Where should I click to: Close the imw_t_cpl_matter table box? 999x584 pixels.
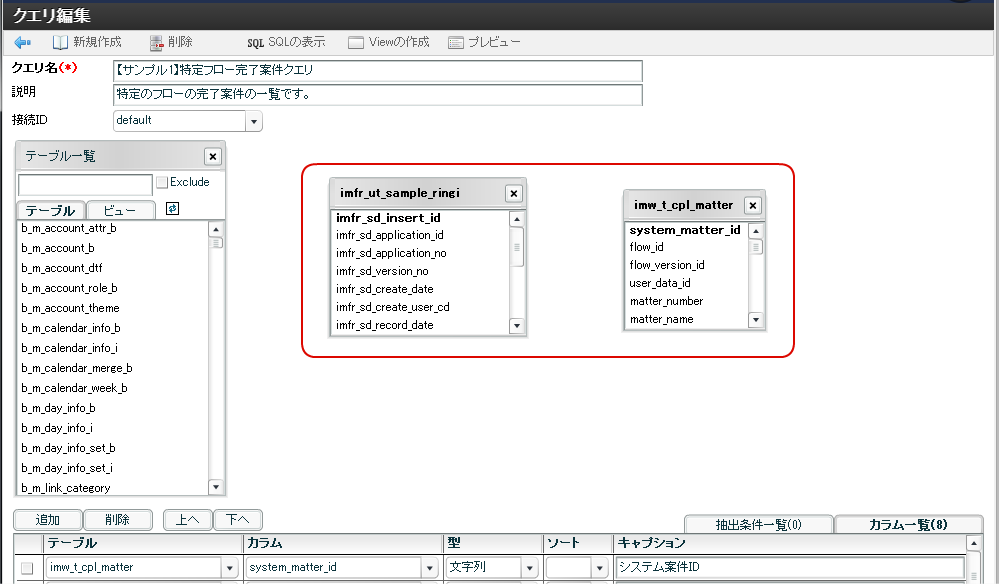(753, 205)
